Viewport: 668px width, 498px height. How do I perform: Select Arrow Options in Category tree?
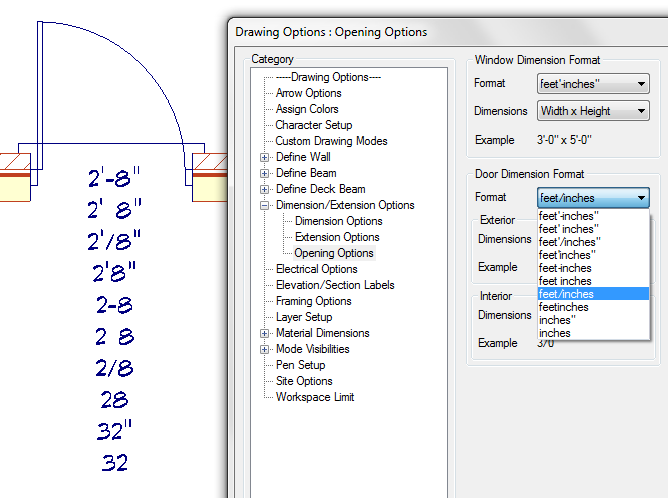click(308, 93)
